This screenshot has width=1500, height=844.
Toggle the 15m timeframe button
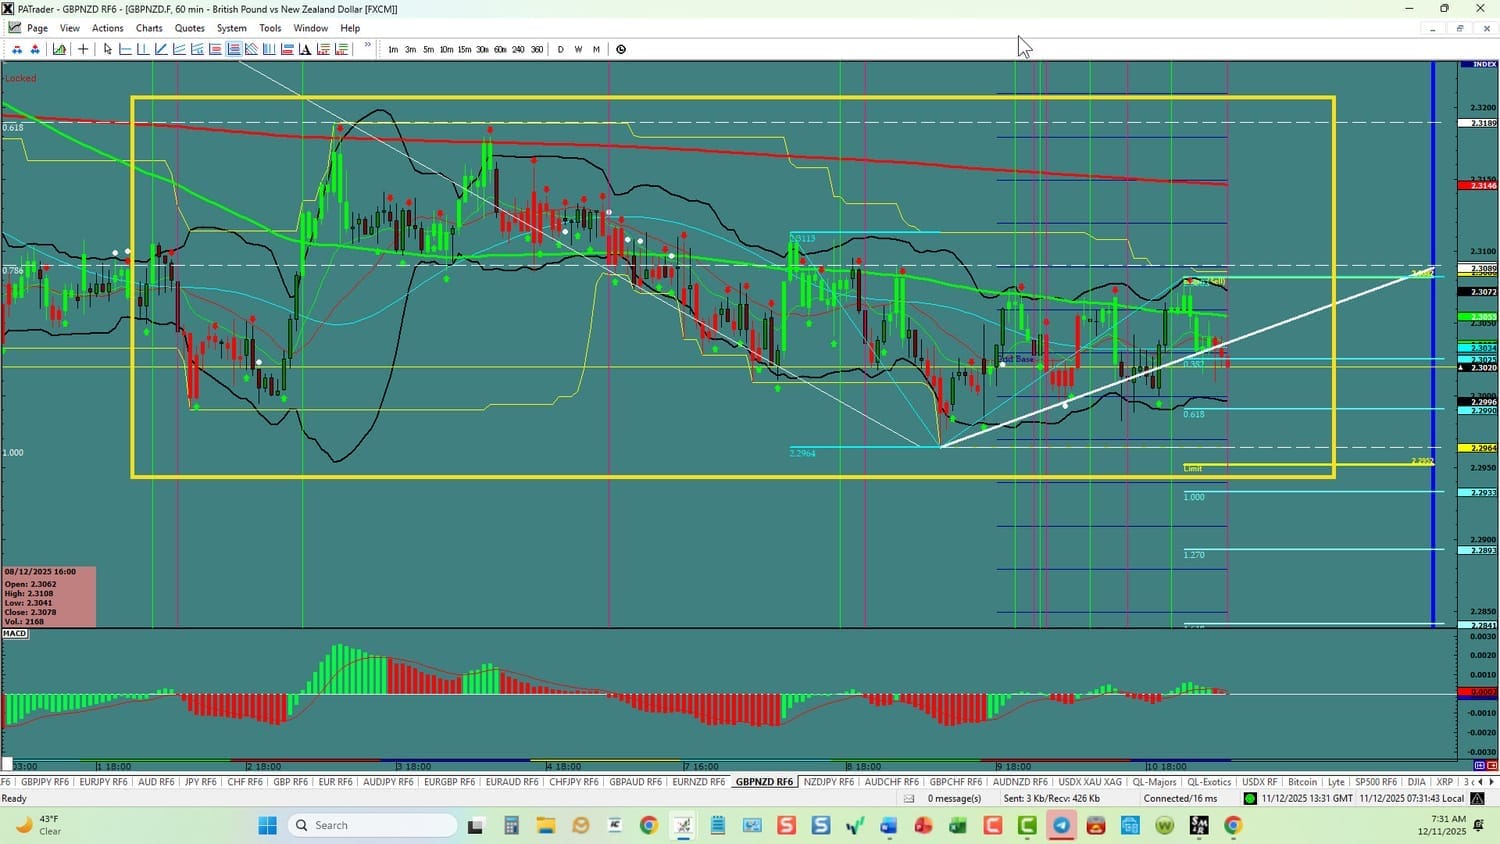464,49
